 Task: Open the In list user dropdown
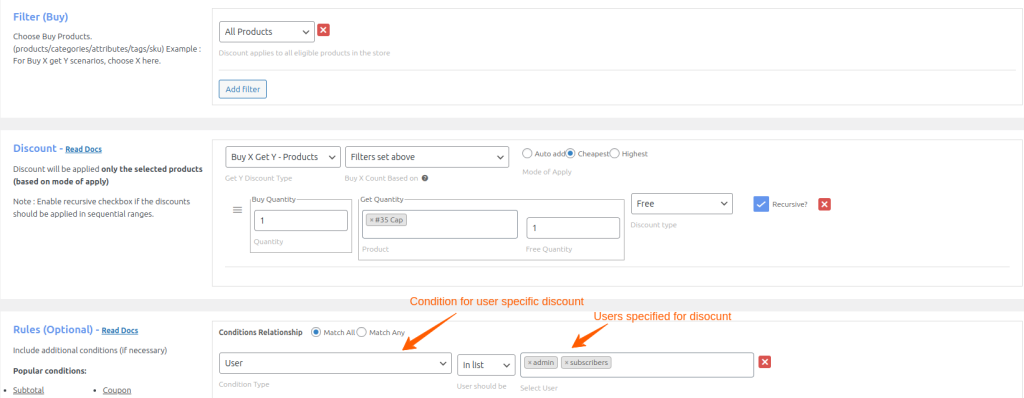pyautogui.click(x=486, y=365)
